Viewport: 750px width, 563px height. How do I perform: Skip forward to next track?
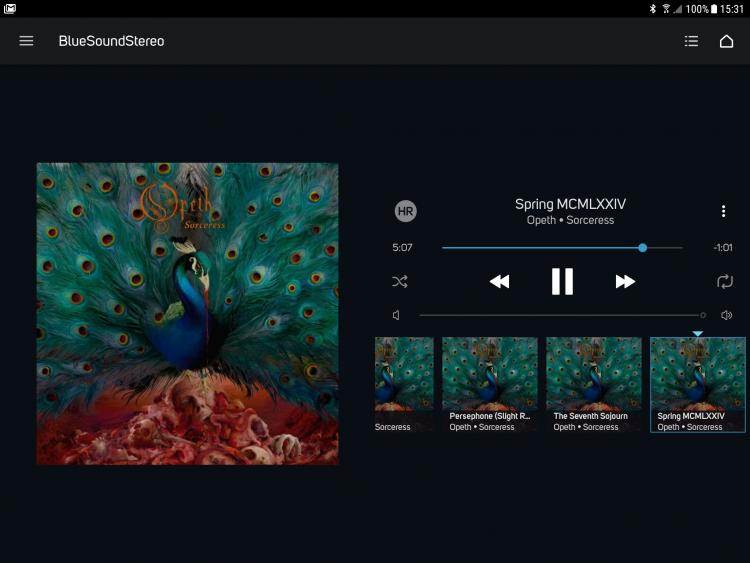tap(625, 281)
